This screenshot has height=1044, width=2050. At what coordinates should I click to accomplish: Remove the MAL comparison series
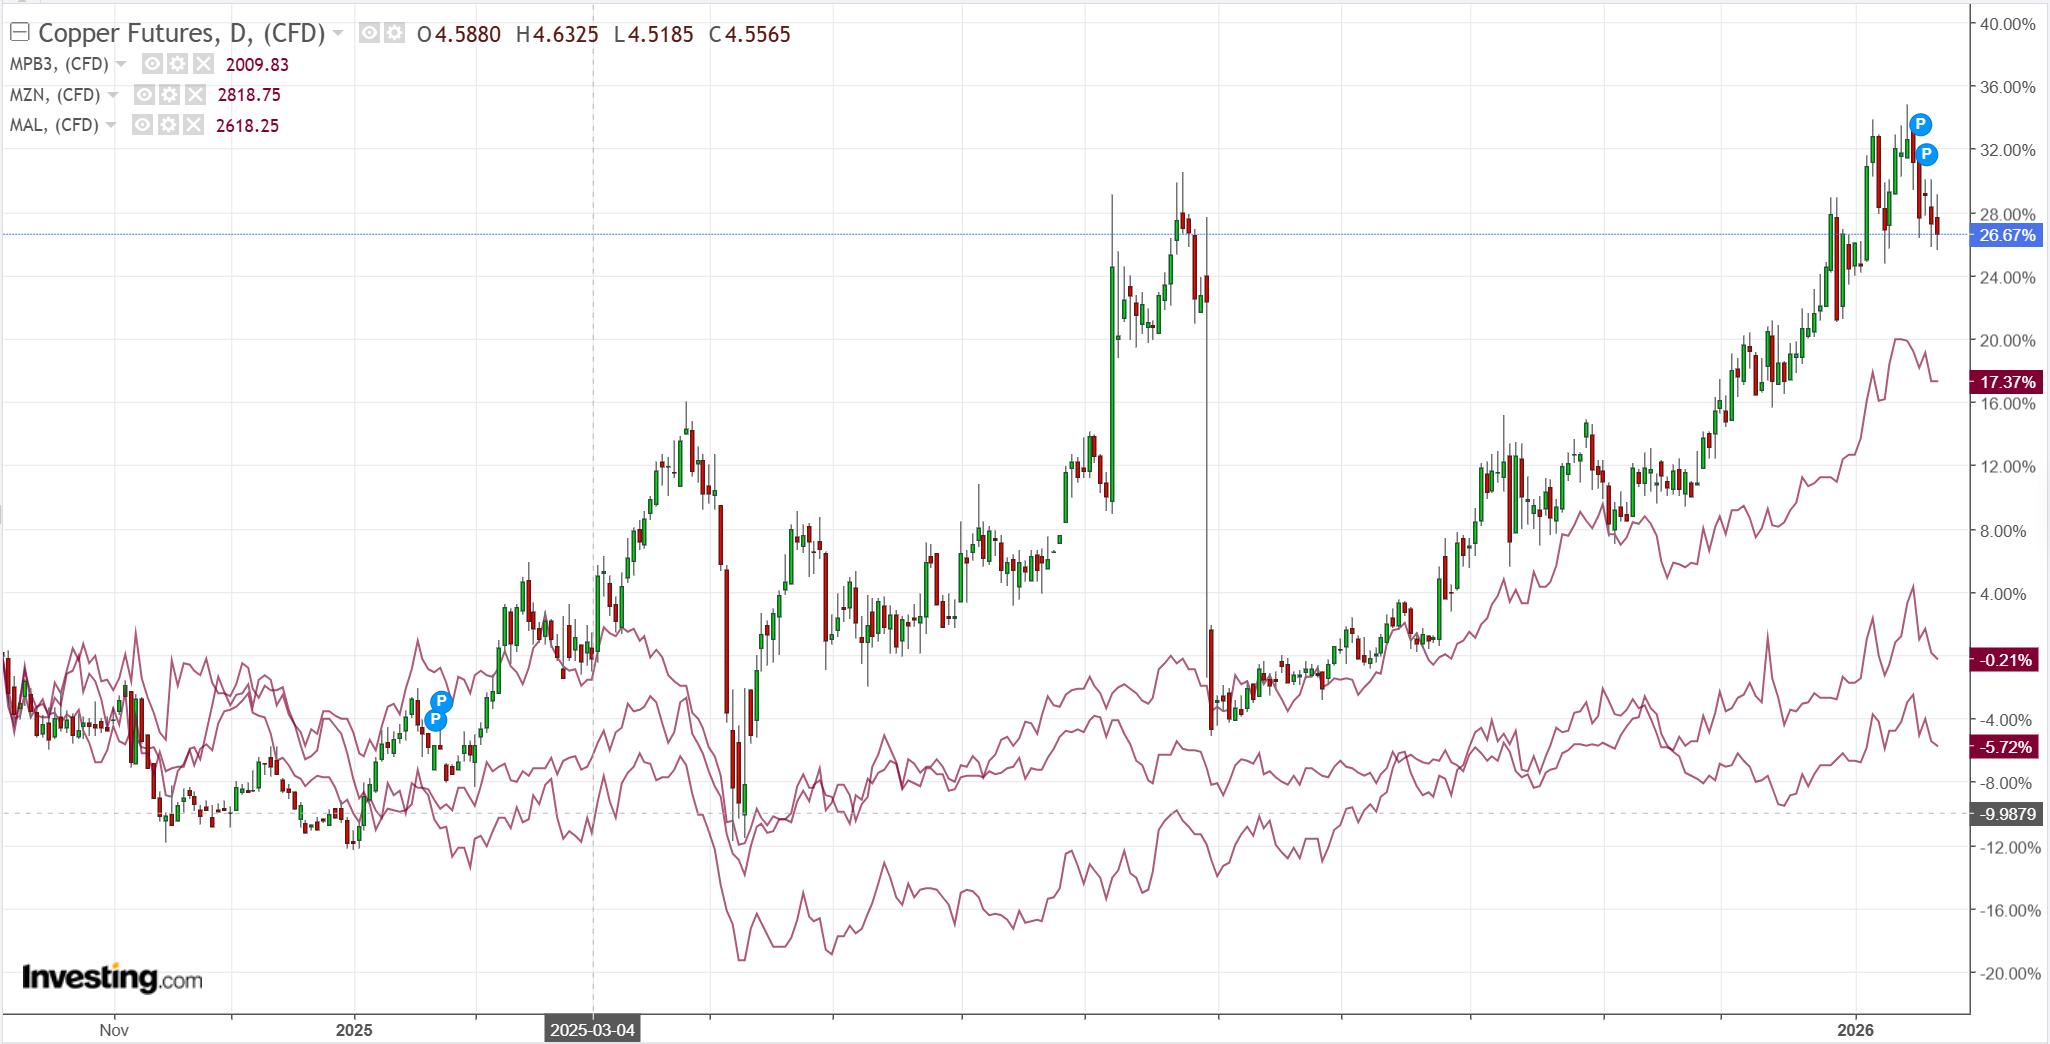(193, 125)
